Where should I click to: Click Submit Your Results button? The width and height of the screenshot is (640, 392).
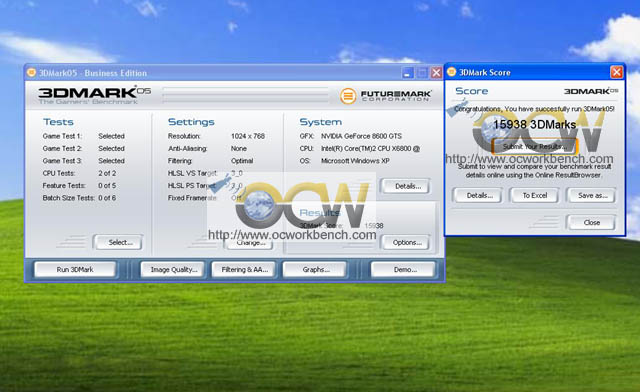pyautogui.click(x=534, y=146)
